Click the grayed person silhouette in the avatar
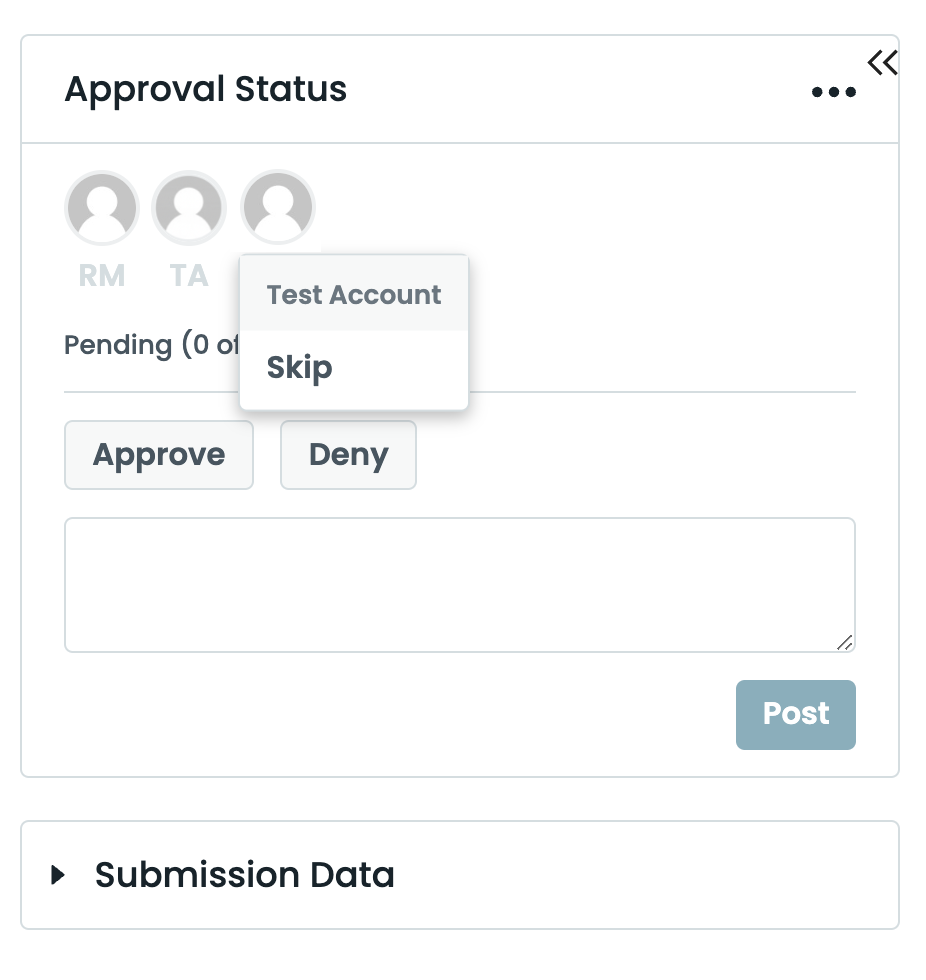Screen dimensions: 926x980 point(101,207)
